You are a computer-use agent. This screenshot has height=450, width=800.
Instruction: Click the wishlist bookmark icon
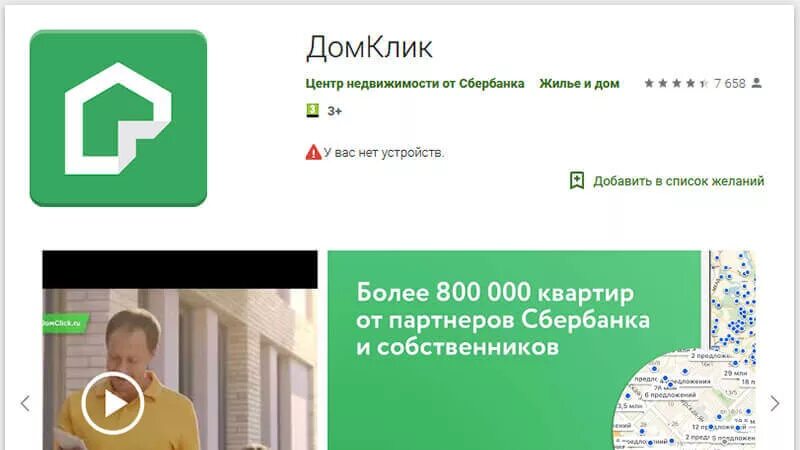point(577,181)
